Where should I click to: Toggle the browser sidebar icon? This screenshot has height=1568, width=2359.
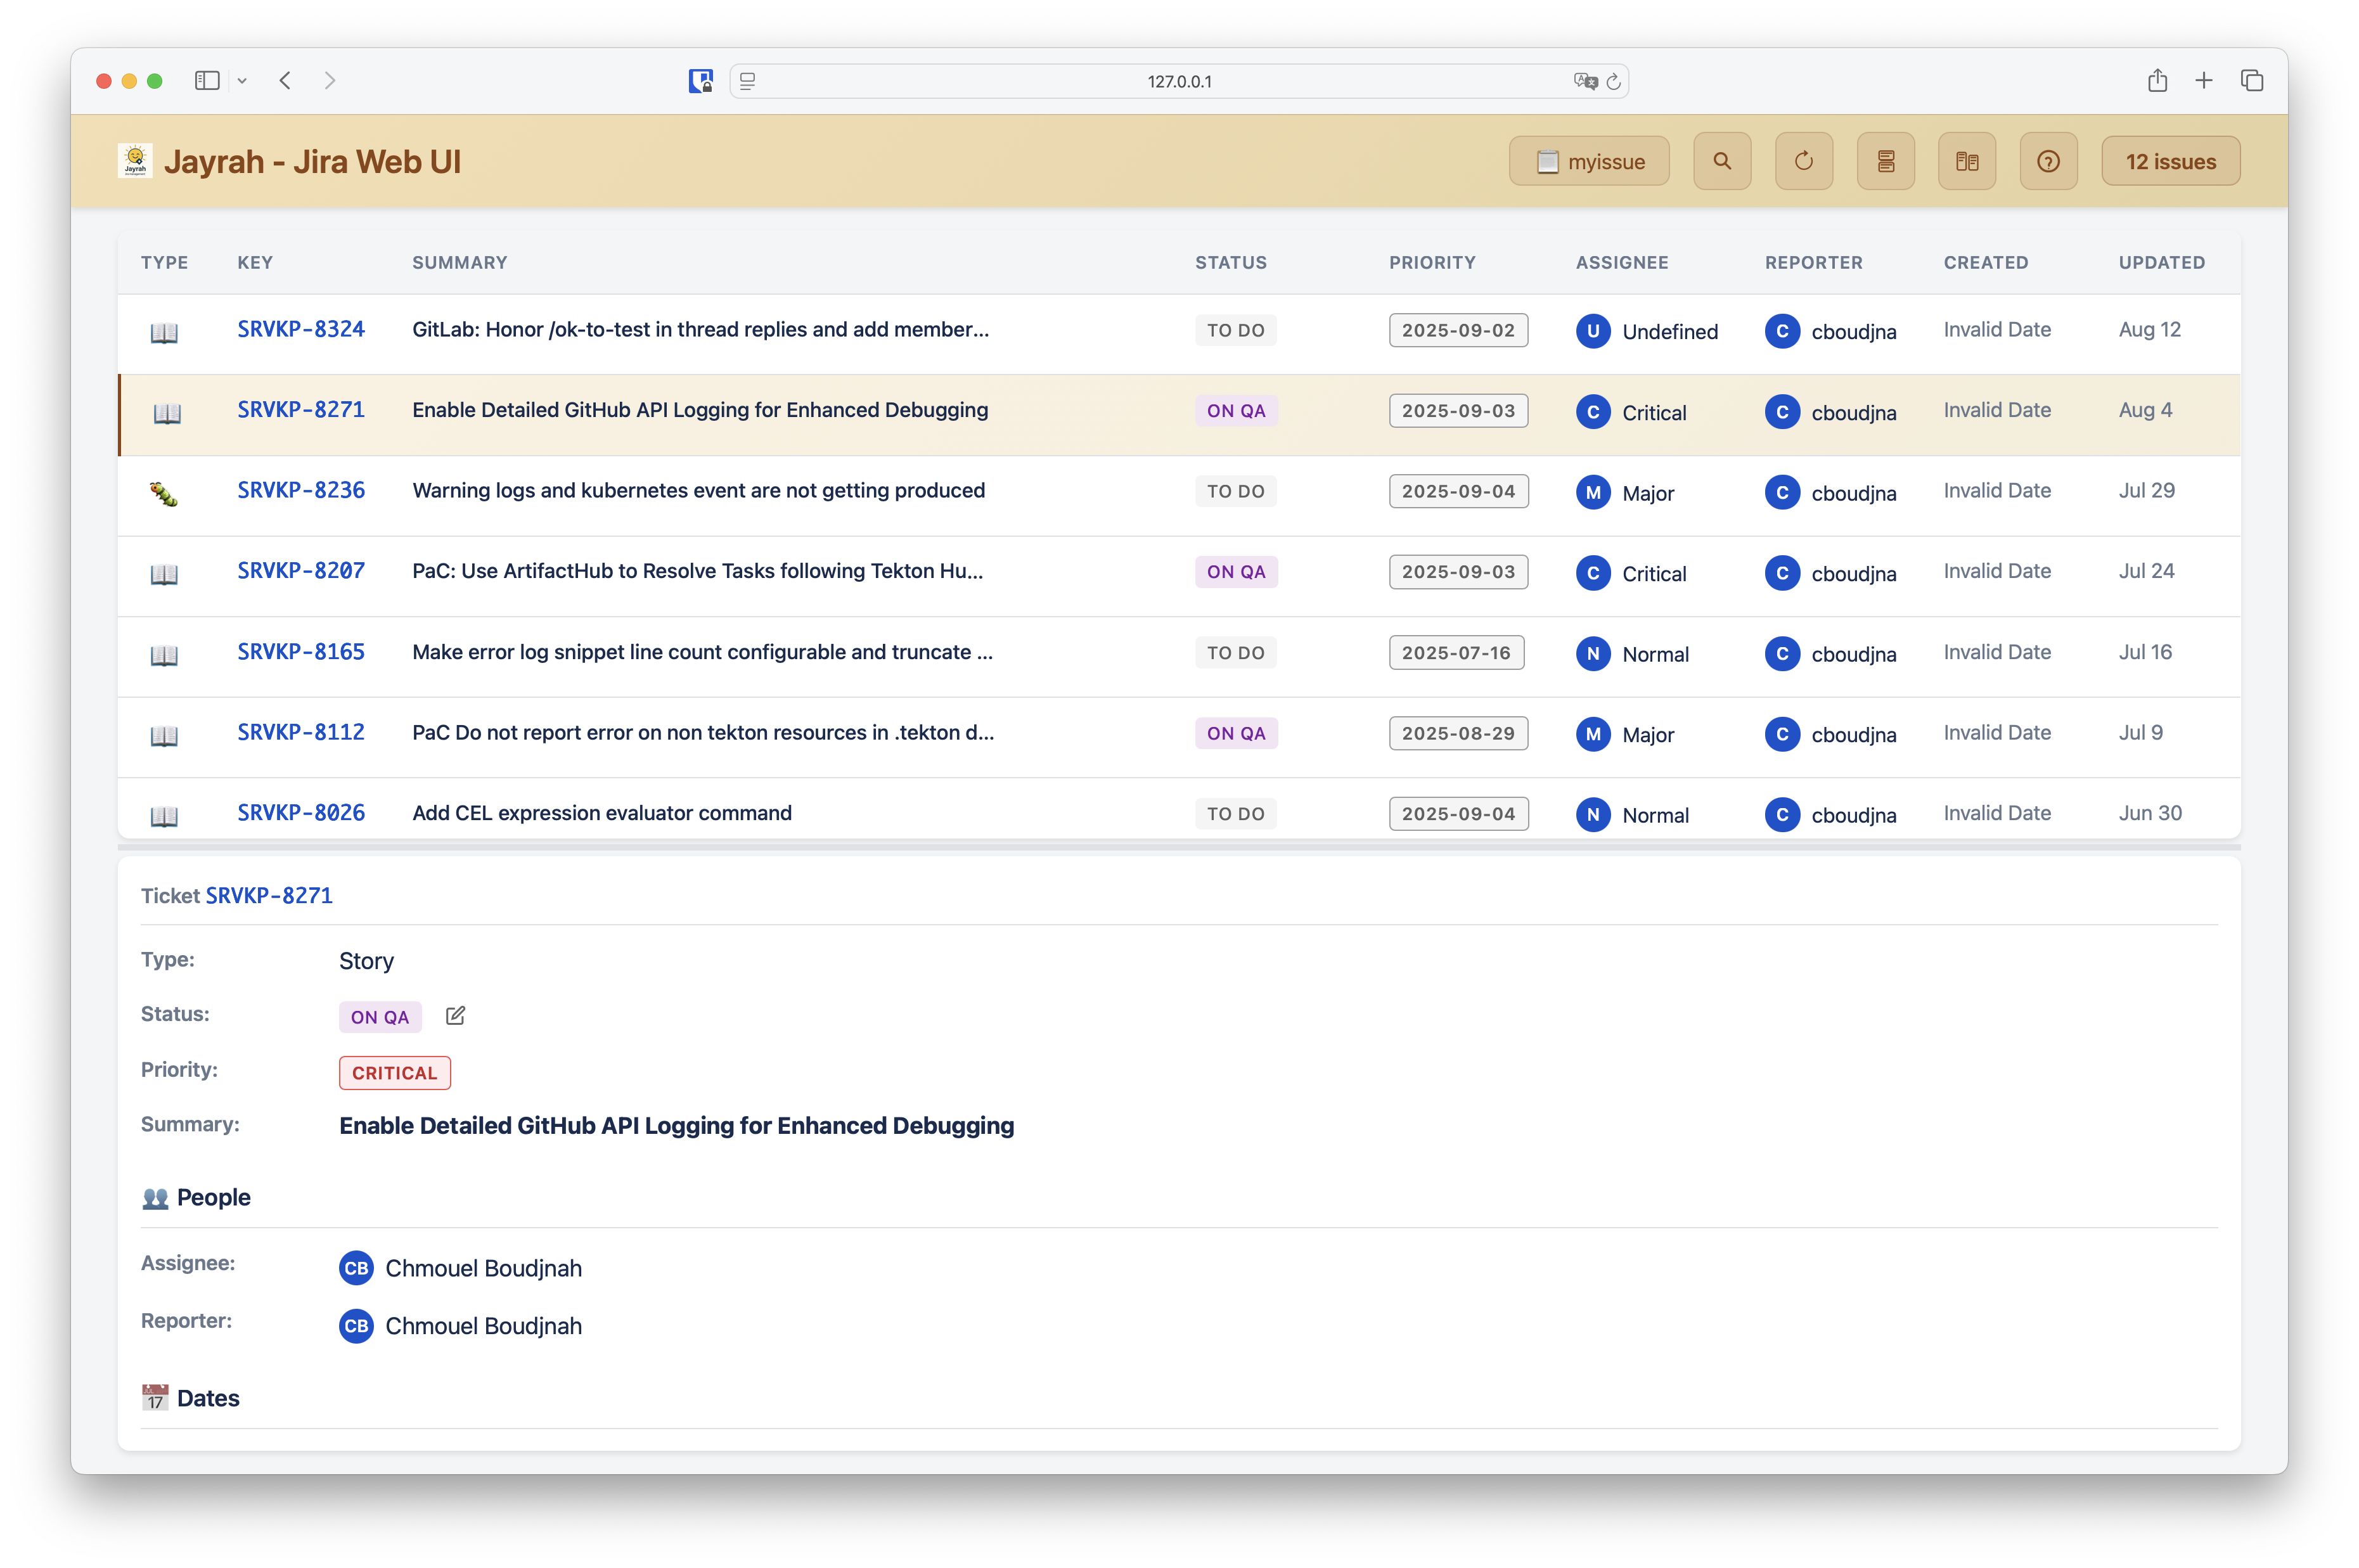tap(207, 80)
